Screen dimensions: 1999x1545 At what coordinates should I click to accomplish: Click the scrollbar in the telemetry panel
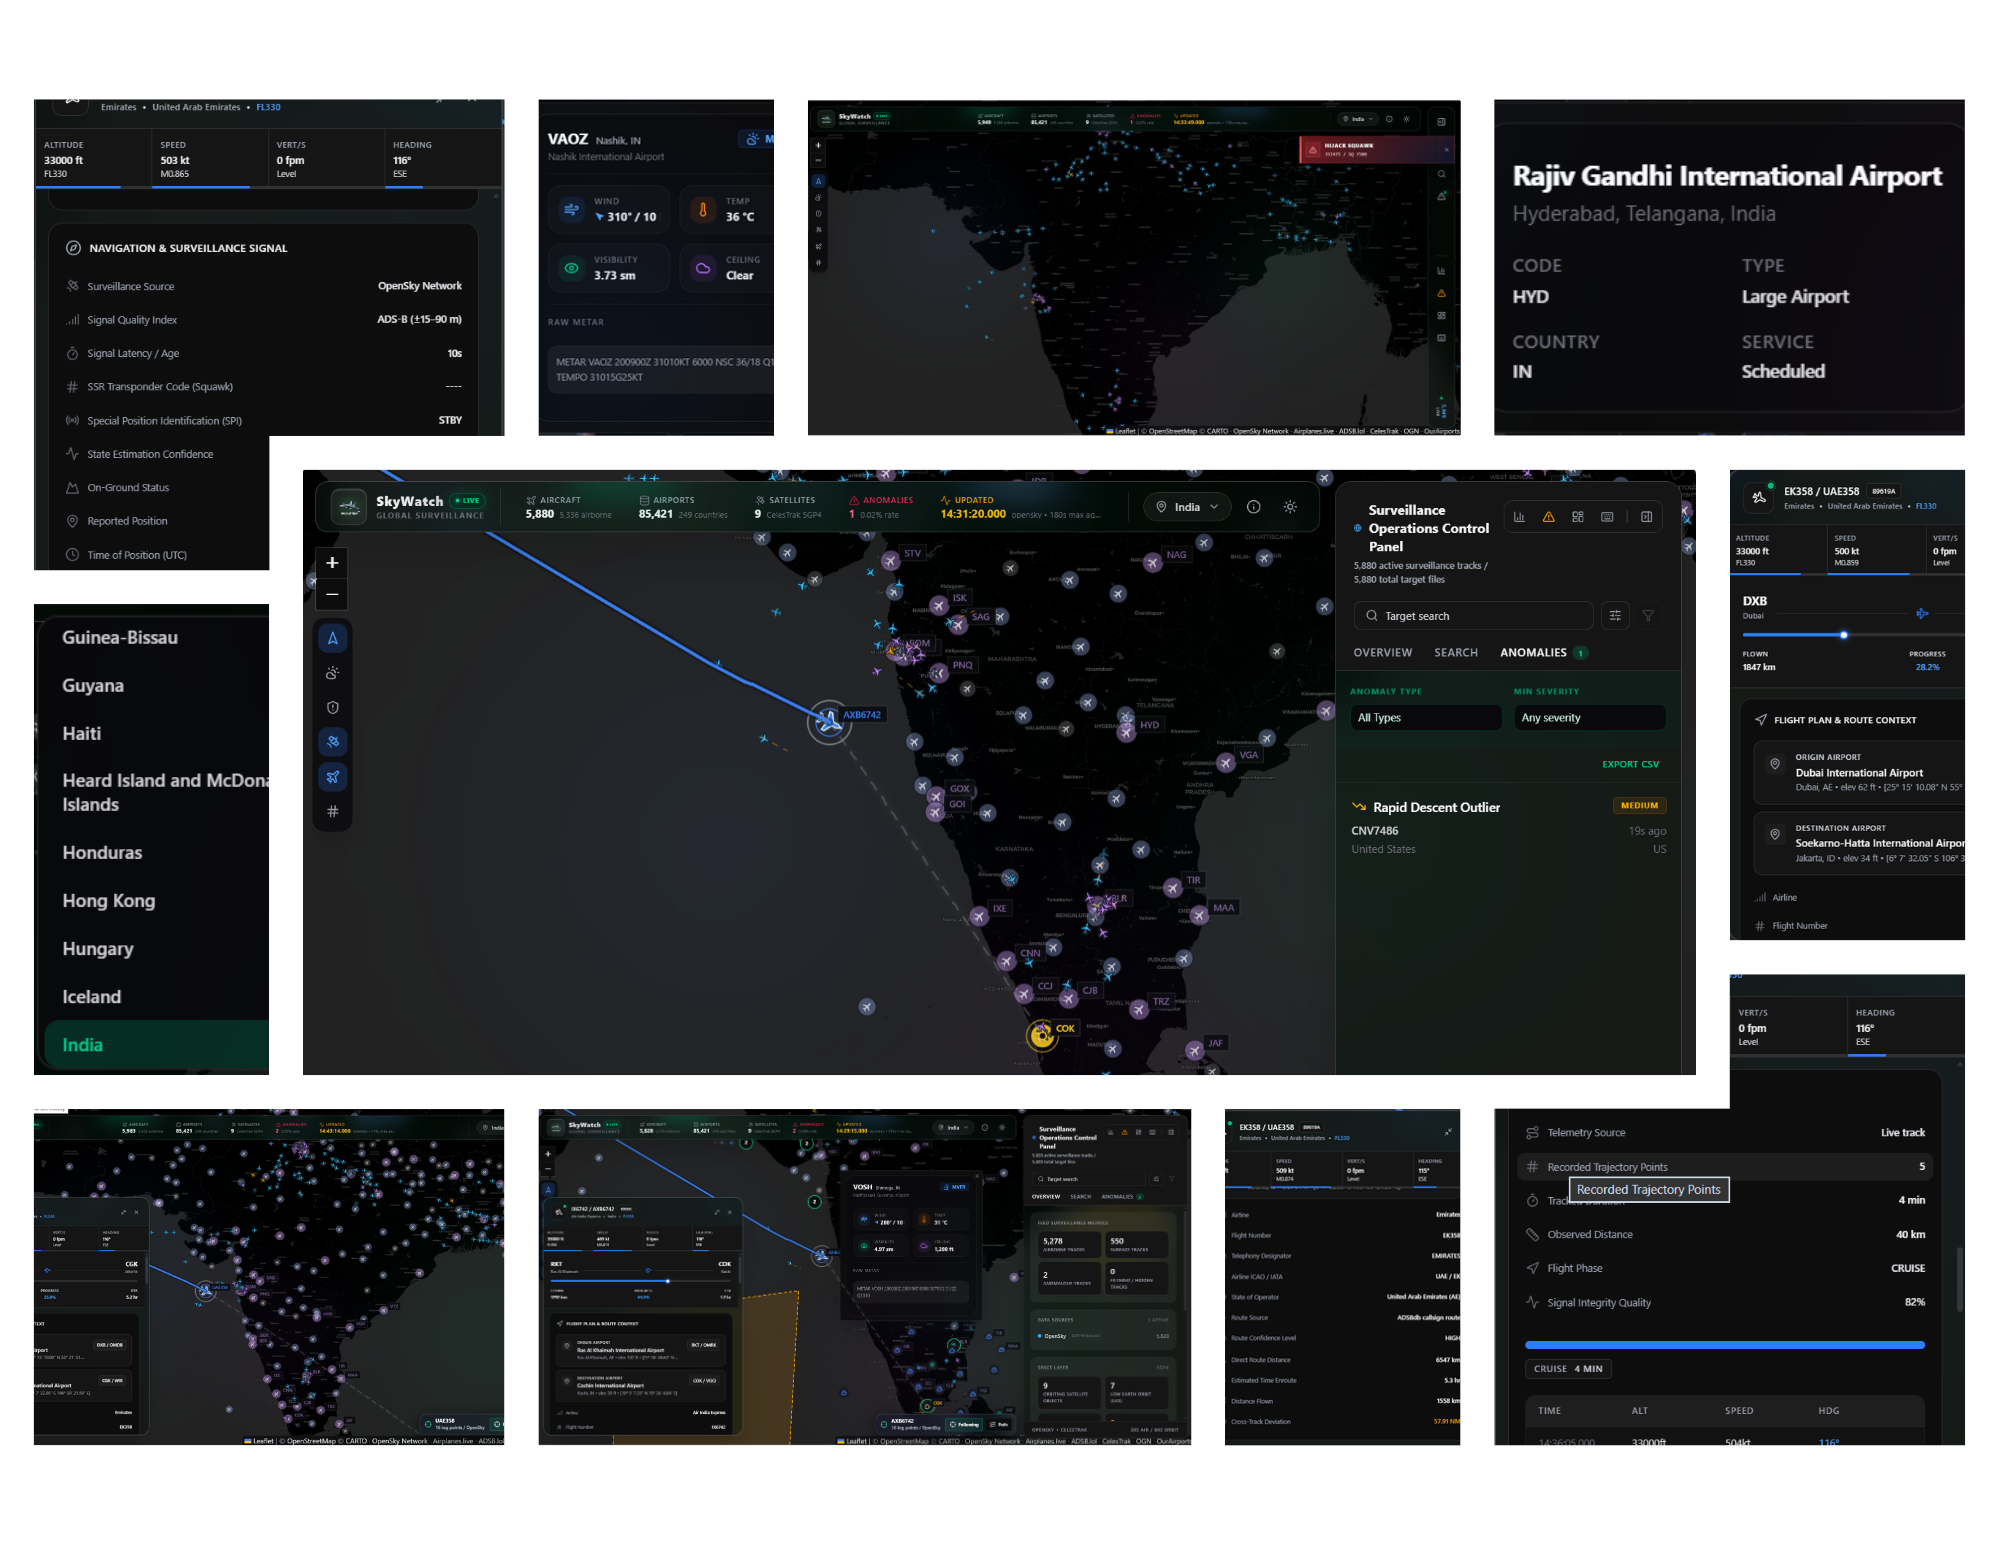[1958, 1278]
